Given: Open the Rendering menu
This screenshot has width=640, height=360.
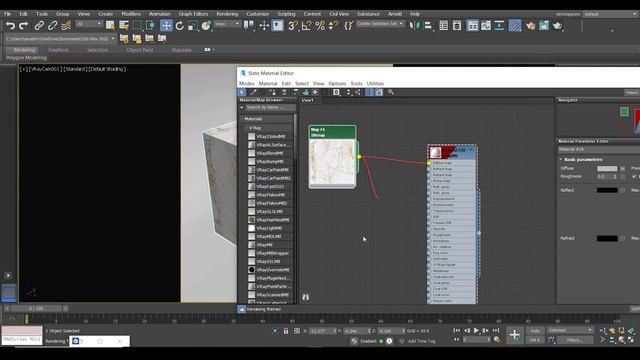Looking at the screenshot, I should [x=227, y=14].
